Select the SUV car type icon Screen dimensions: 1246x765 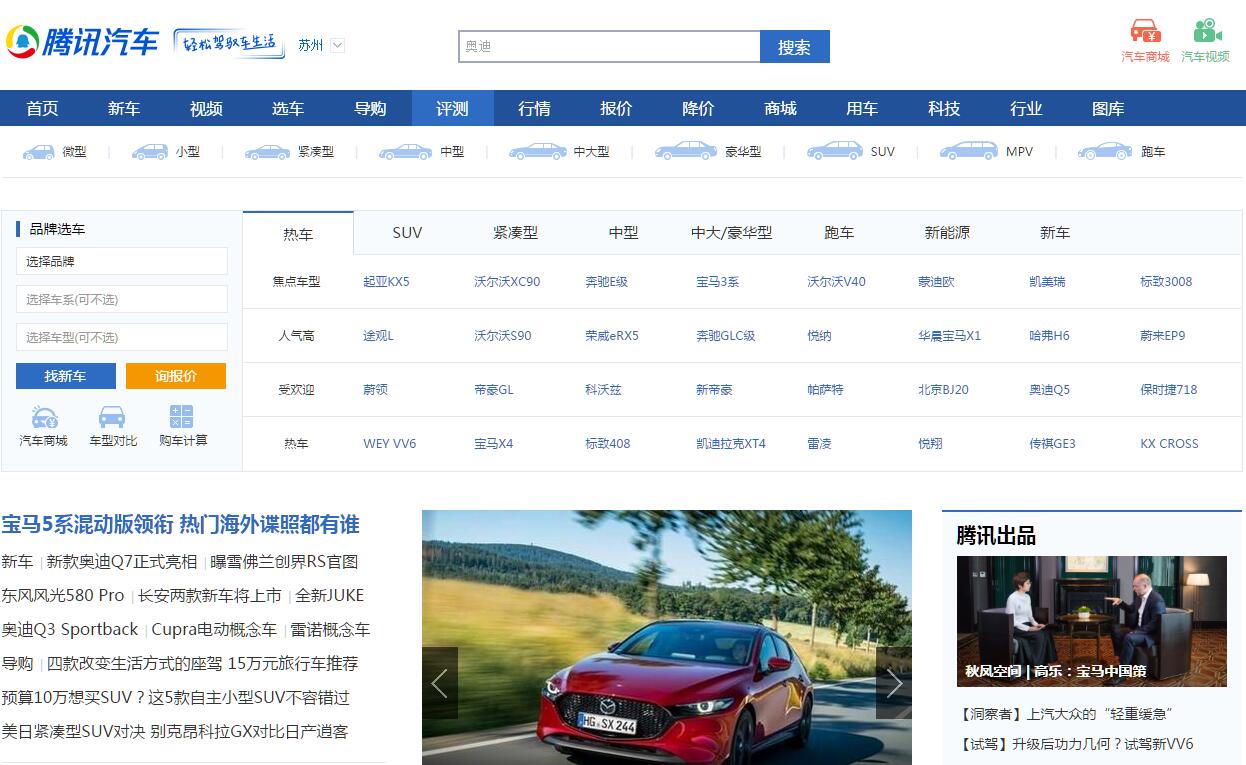coord(834,151)
